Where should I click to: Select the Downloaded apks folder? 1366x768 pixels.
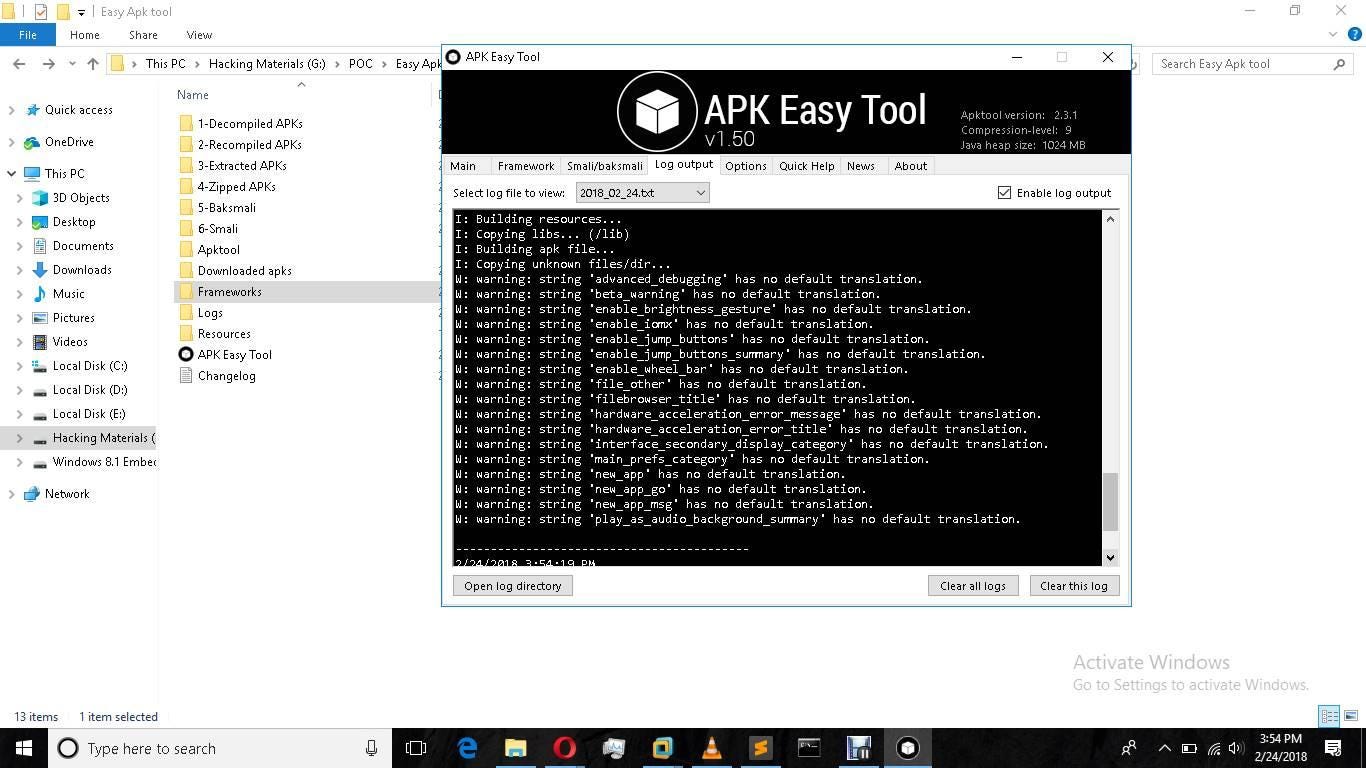point(244,271)
